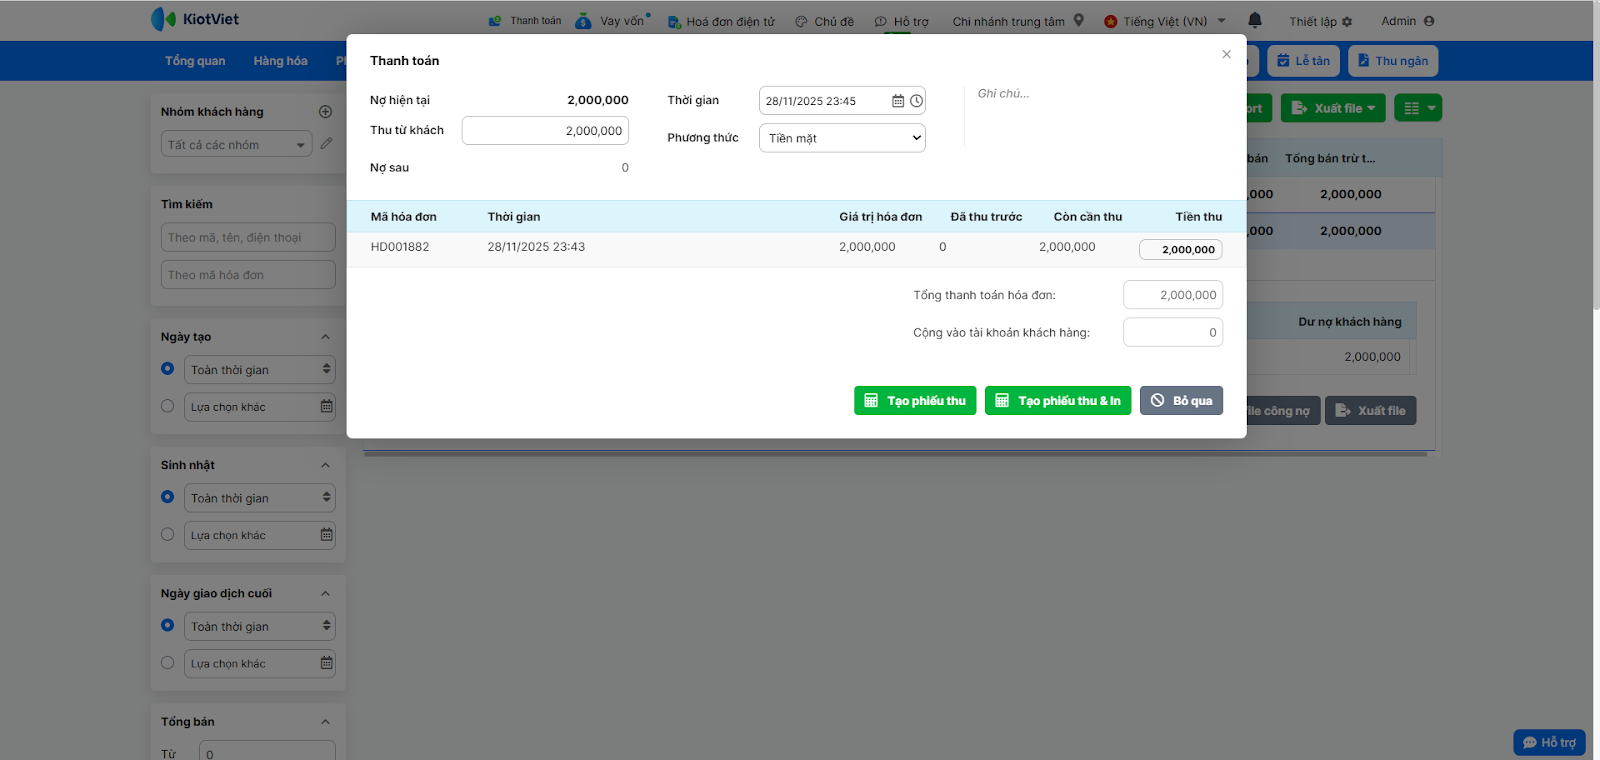Open calendar for Ngày giao dịch cuối range
This screenshot has width=1600, height=760.
pos(327,663)
